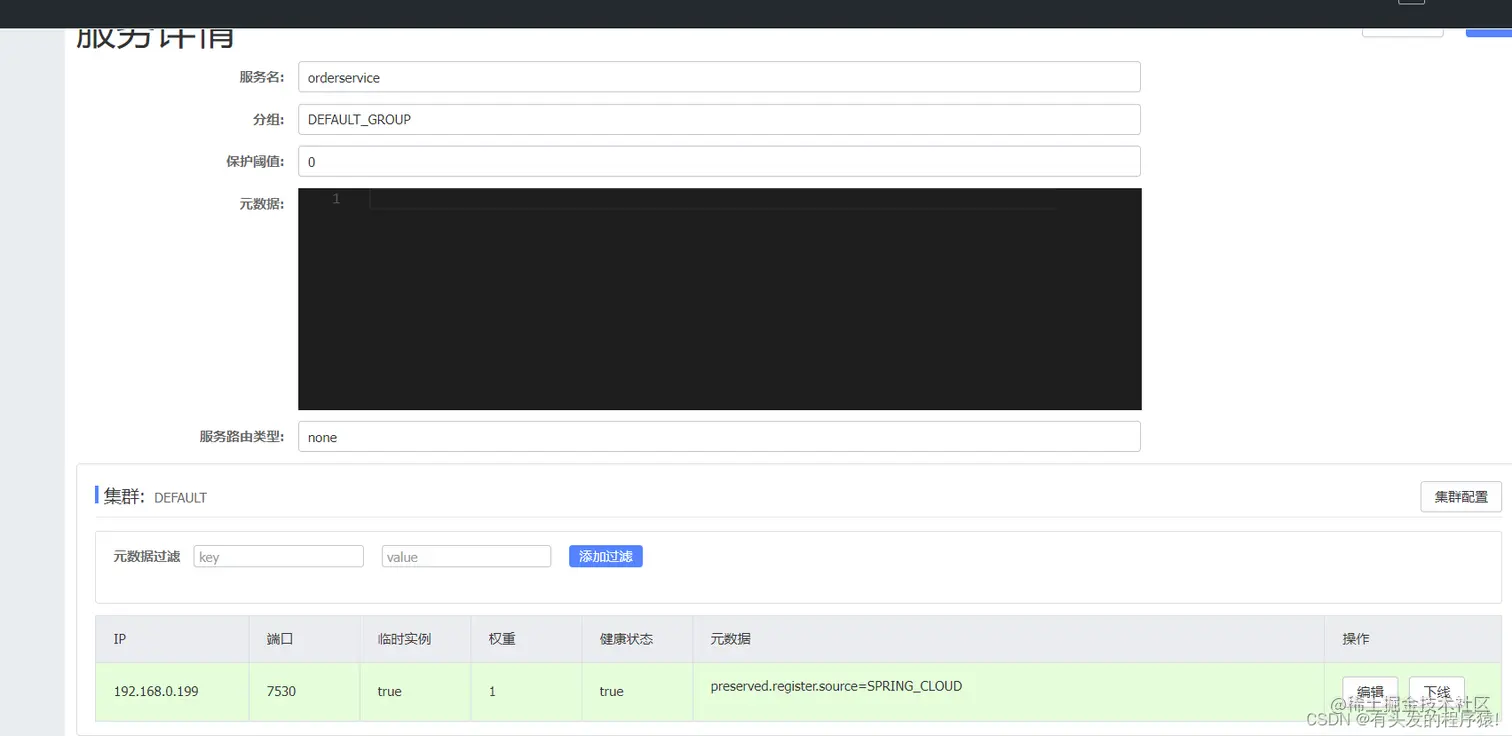Click the 元数据过滤 label

coord(146,556)
